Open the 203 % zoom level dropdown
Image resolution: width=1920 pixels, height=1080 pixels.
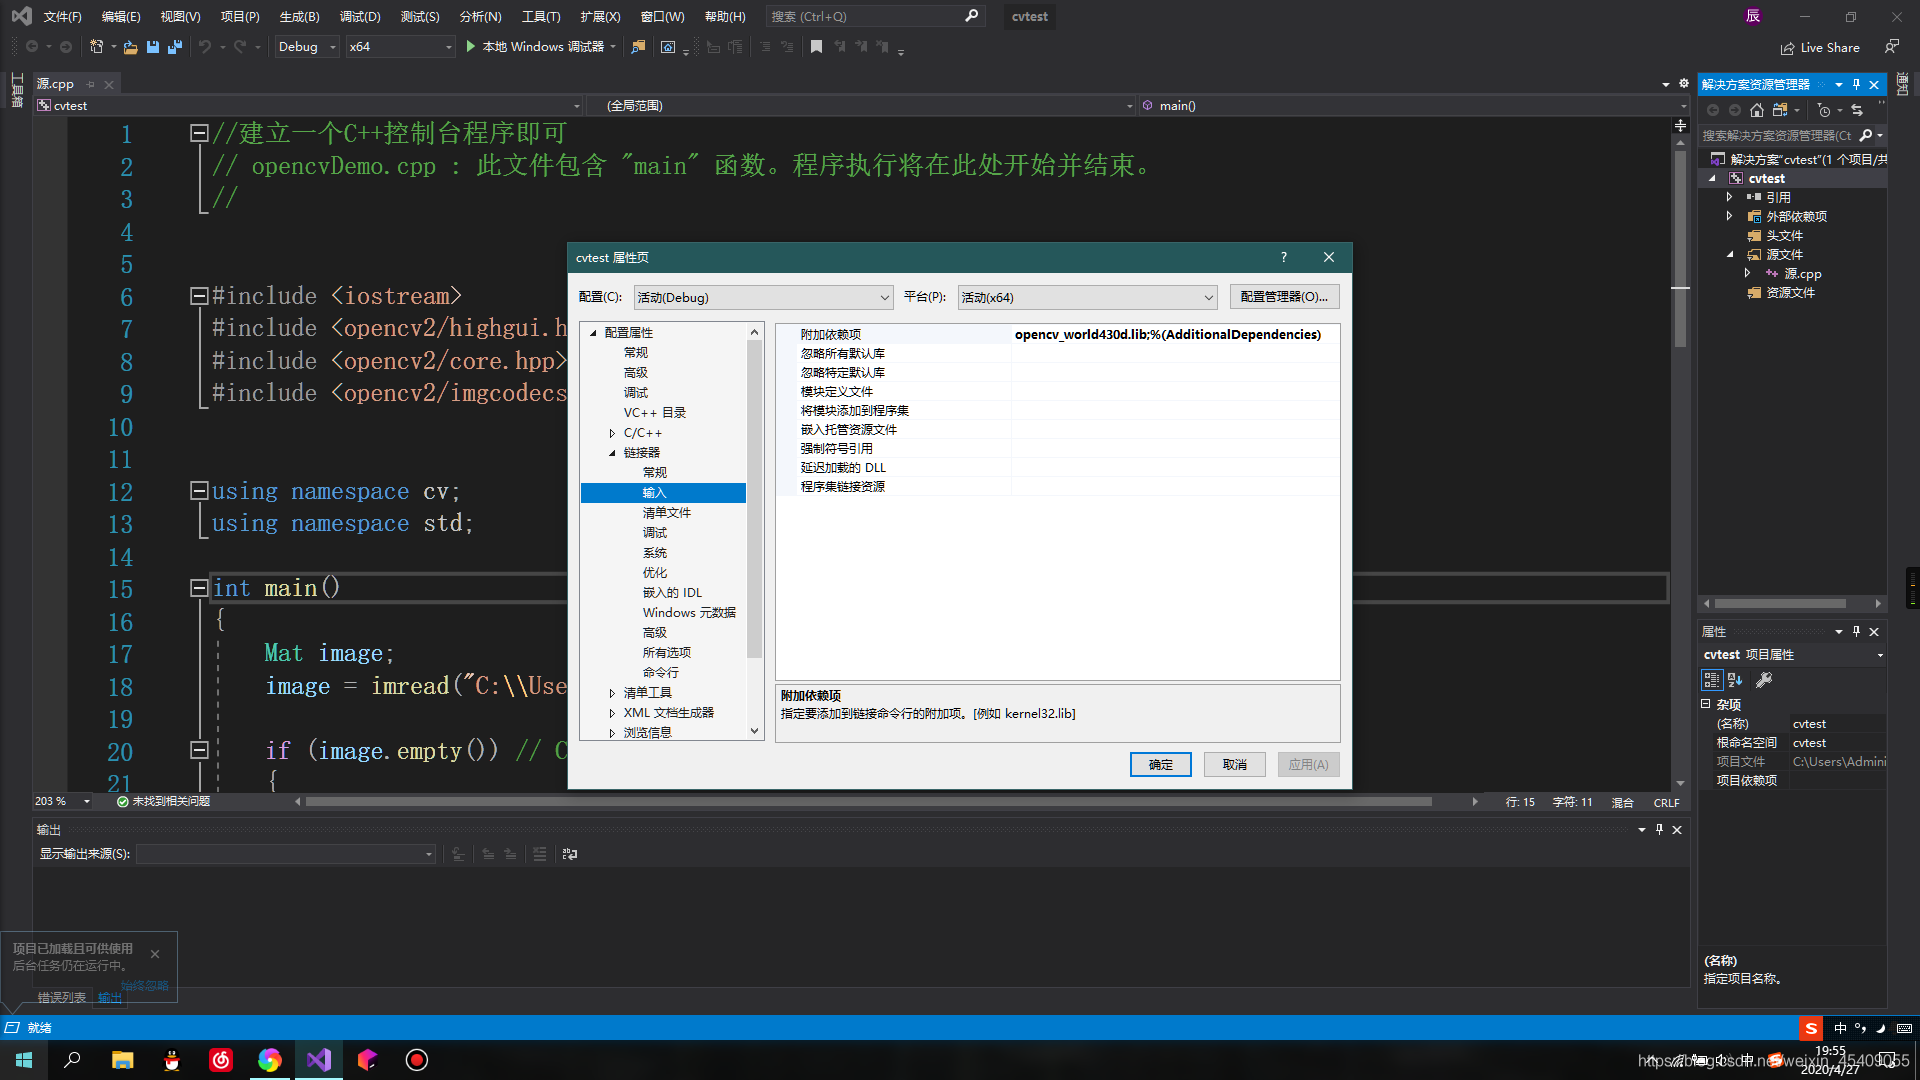[62, 801]
